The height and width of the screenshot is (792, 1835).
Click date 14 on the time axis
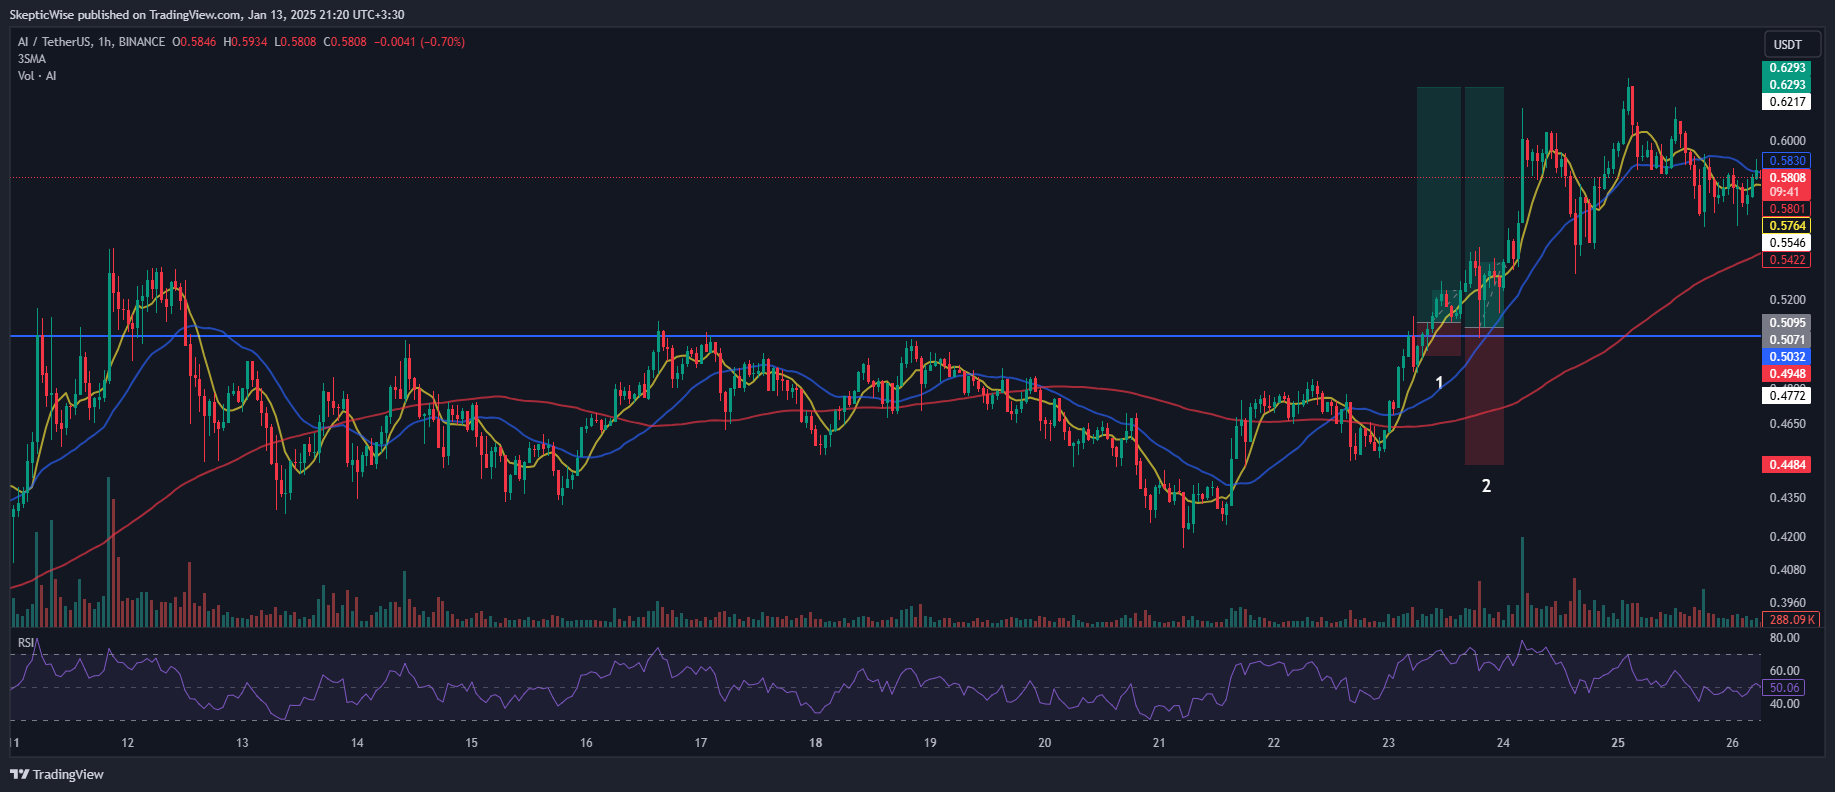(x=357, y=743)
